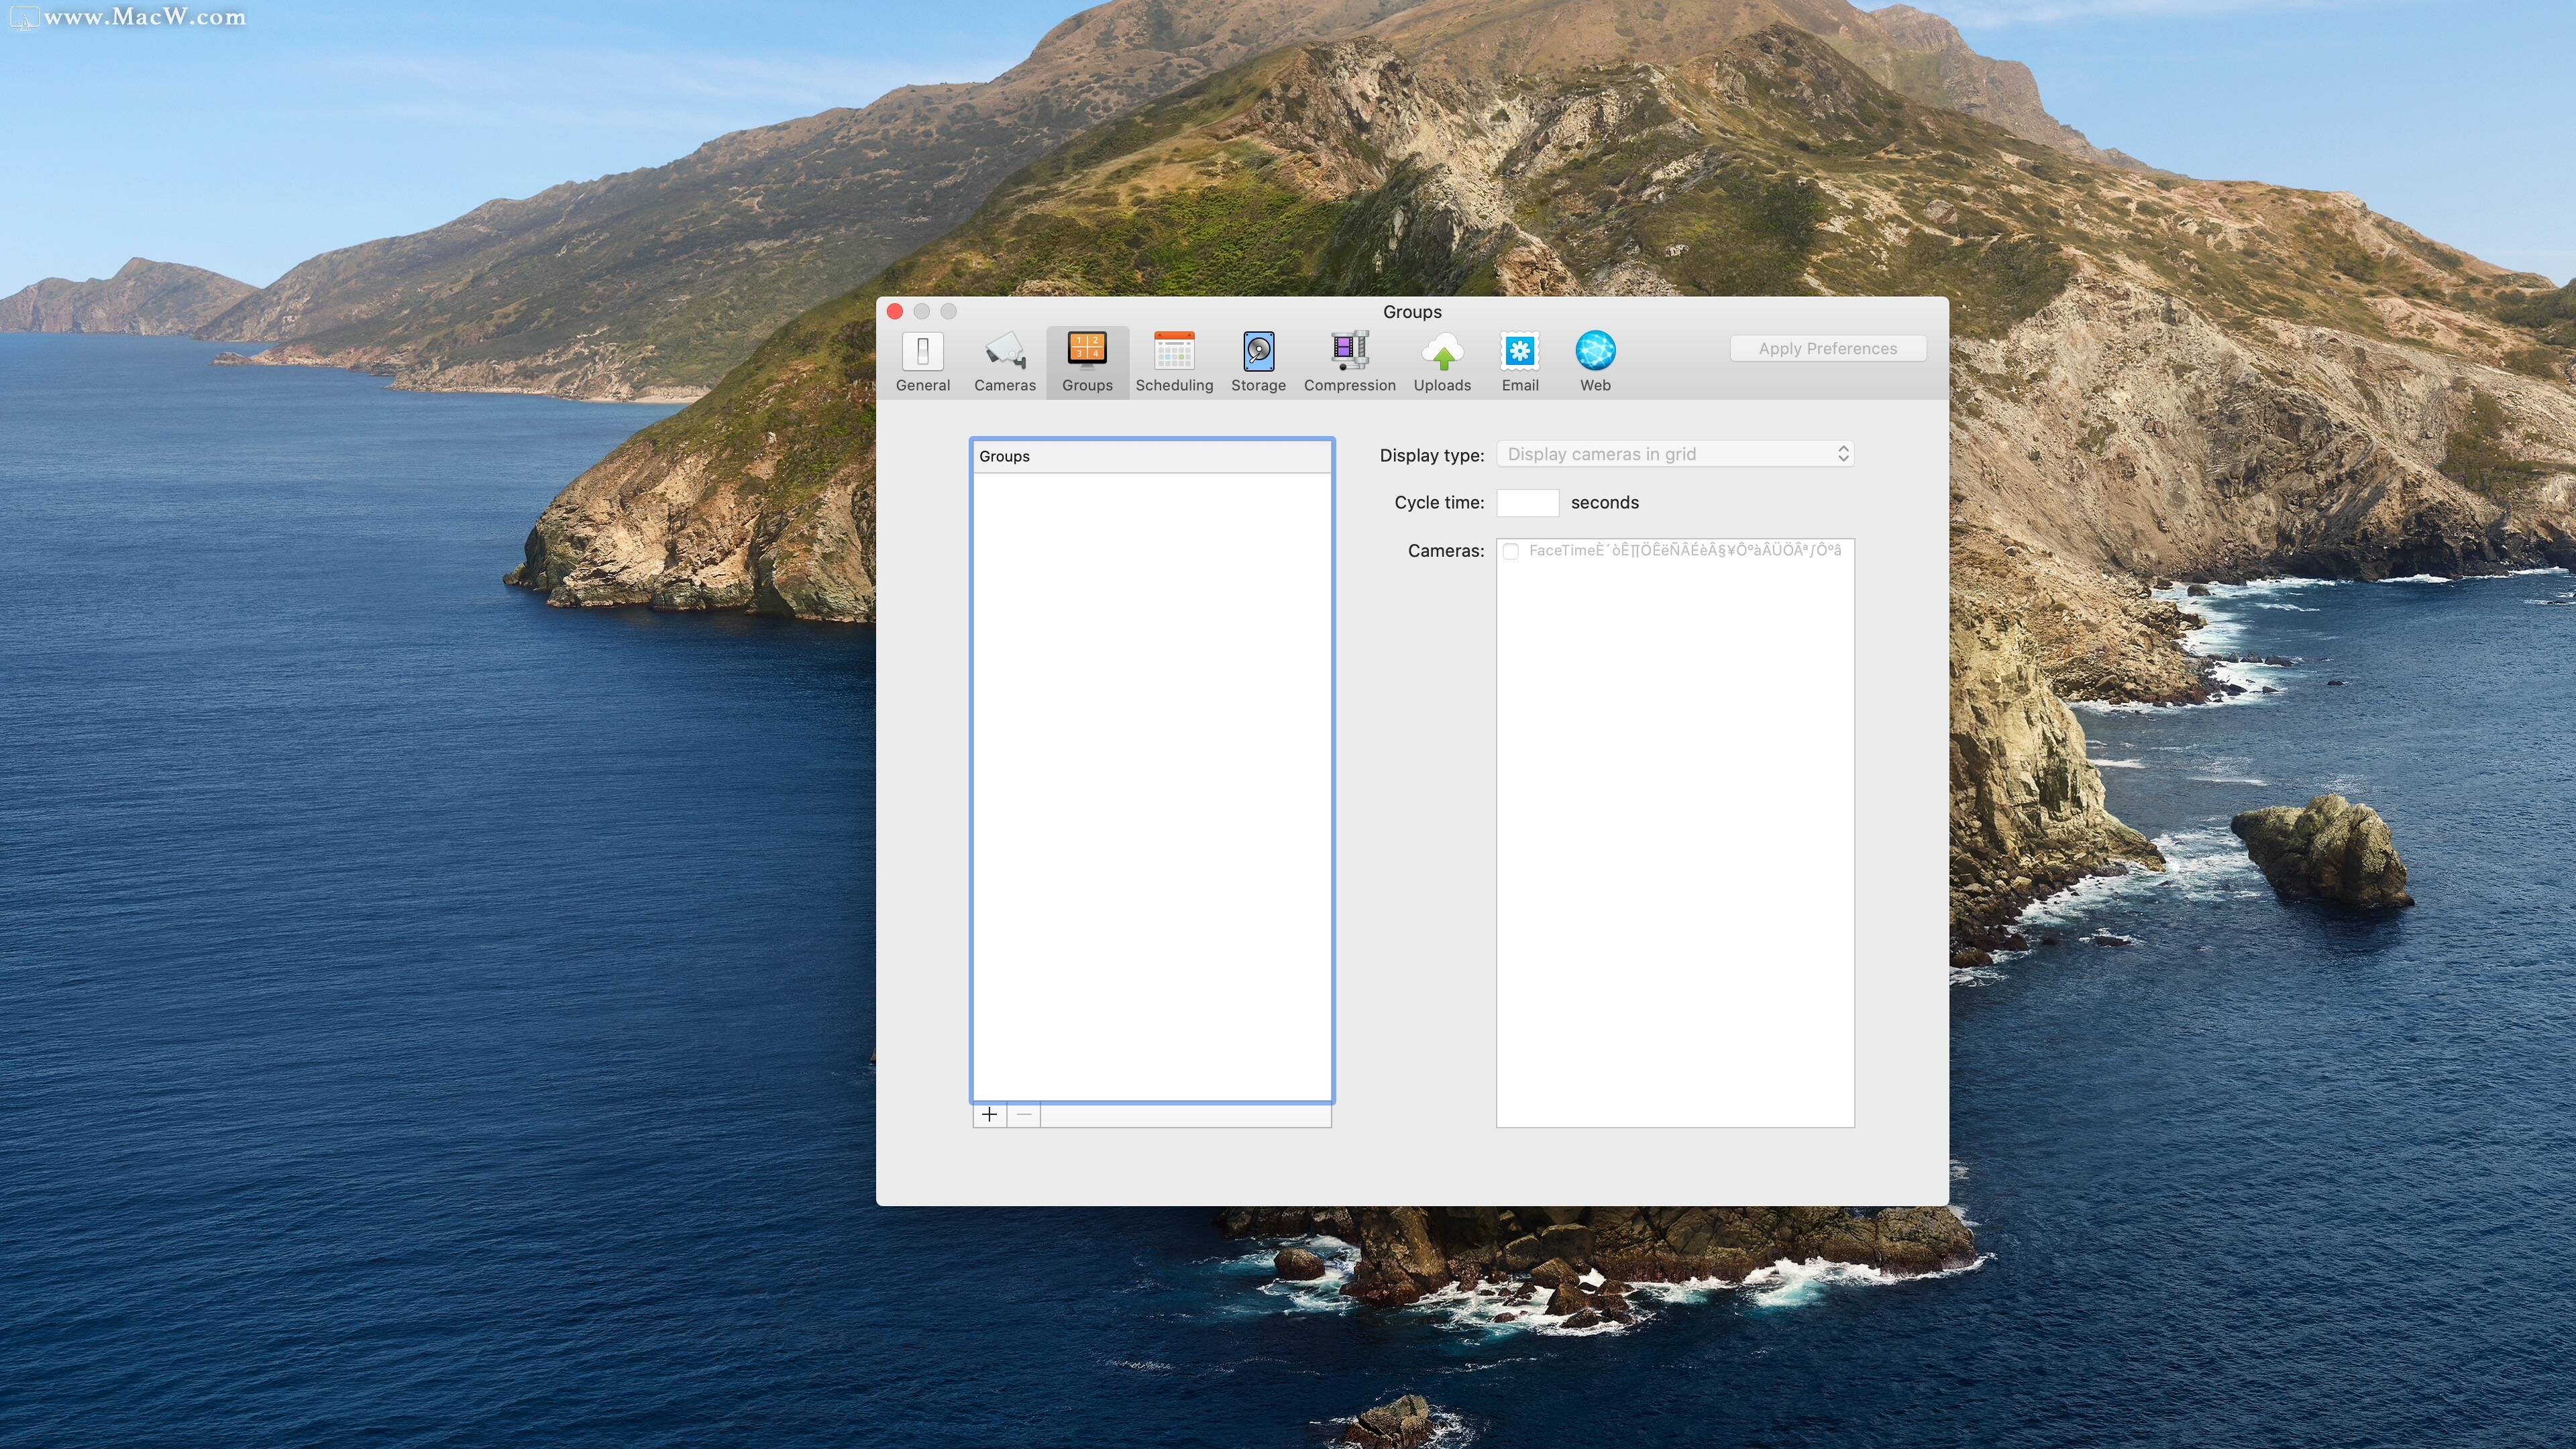The image size is (2576, 1449).
Task: Toggle the FaceTime camera checkbox
Action: tap(1511, 551)
